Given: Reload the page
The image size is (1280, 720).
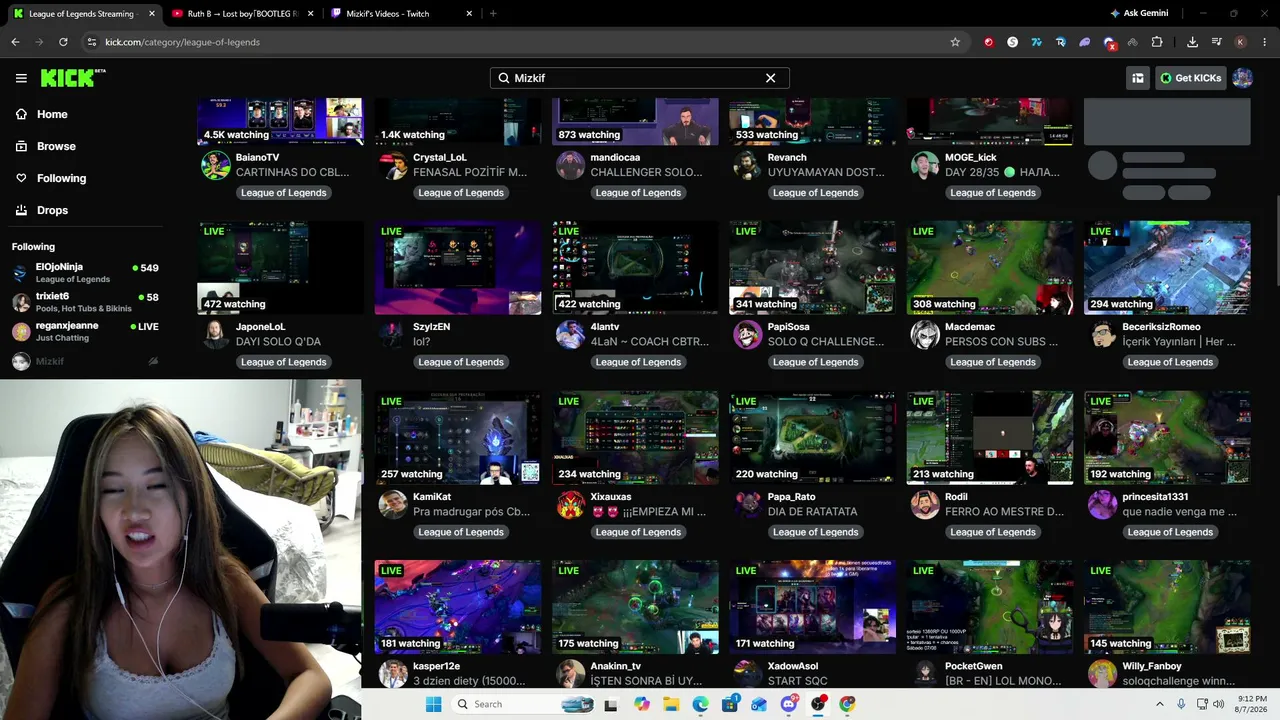Looking at the screenshot, I should [x=63, y=42].
